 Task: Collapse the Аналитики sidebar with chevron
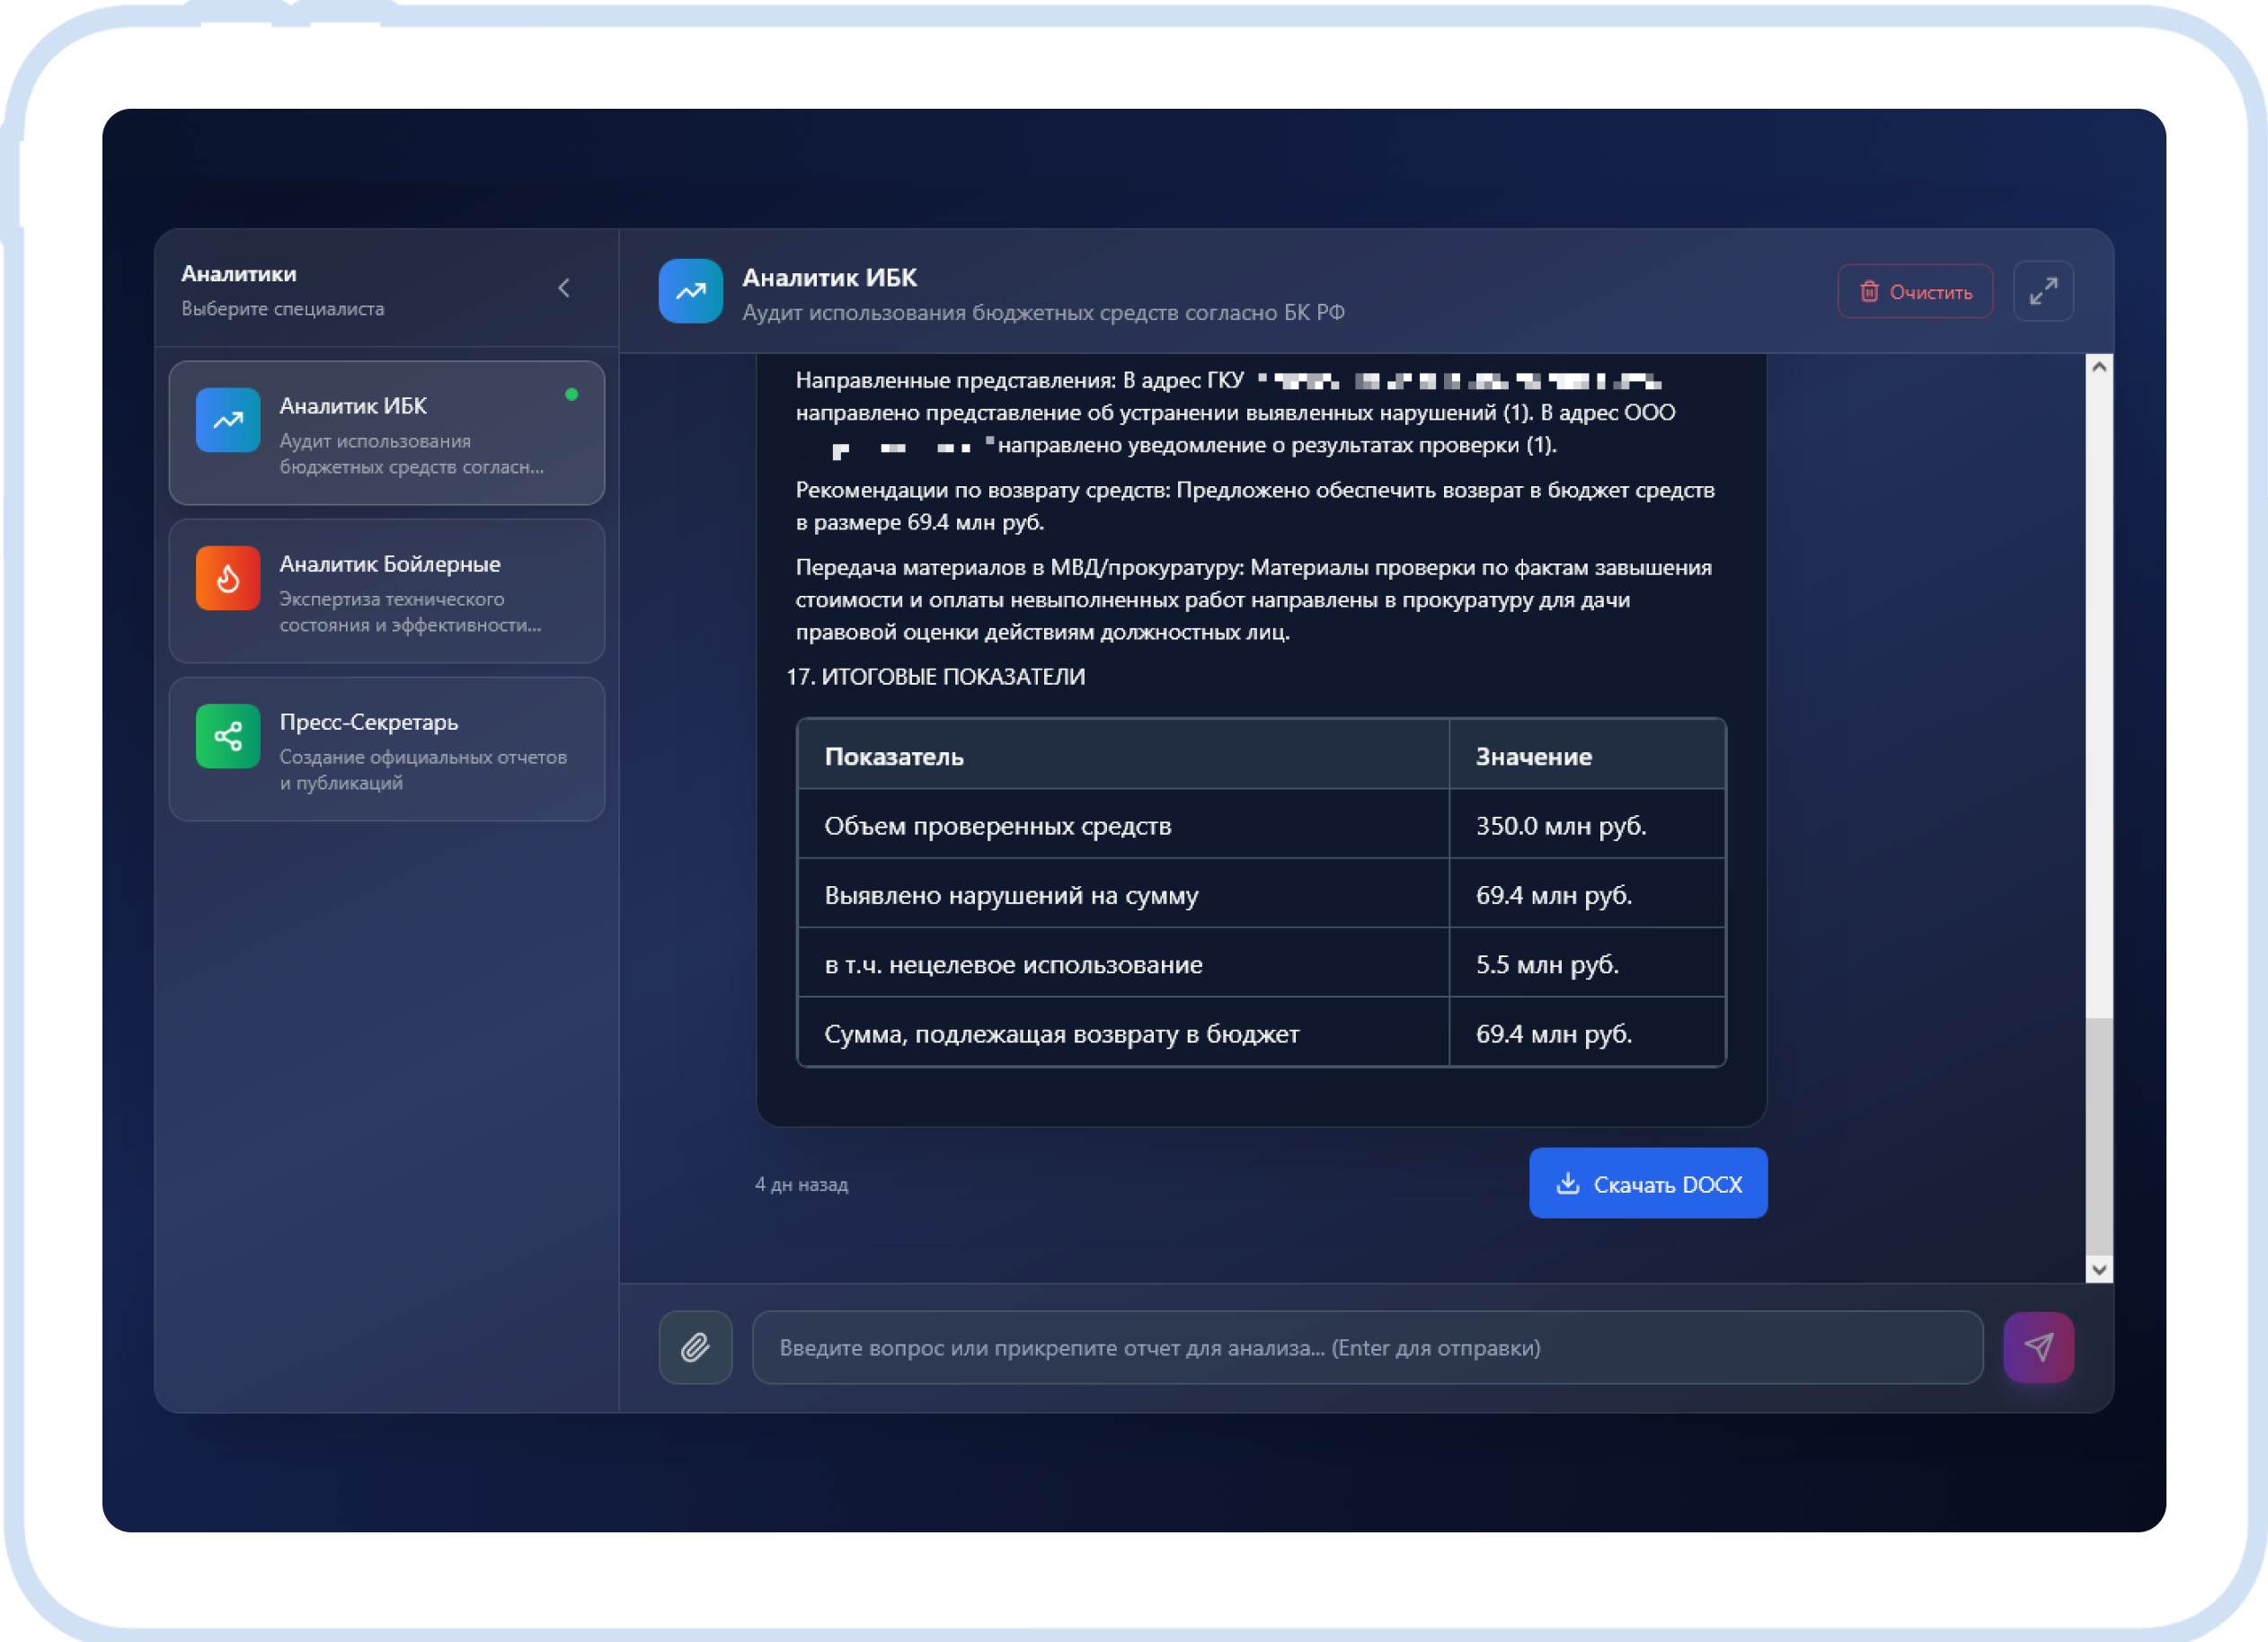pos(564,288)
